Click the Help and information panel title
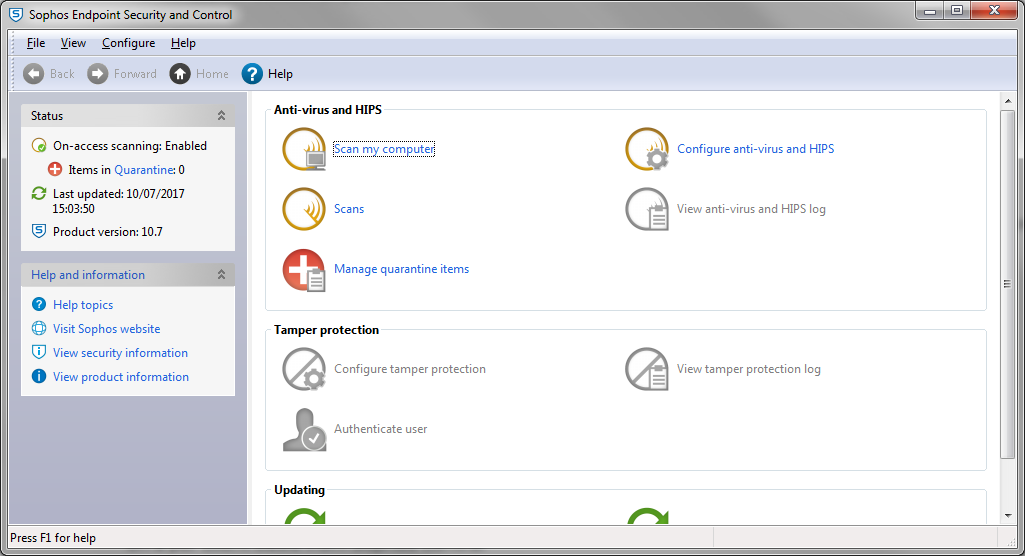Viewport: 1025px width, 556px height. pos(88,275)
